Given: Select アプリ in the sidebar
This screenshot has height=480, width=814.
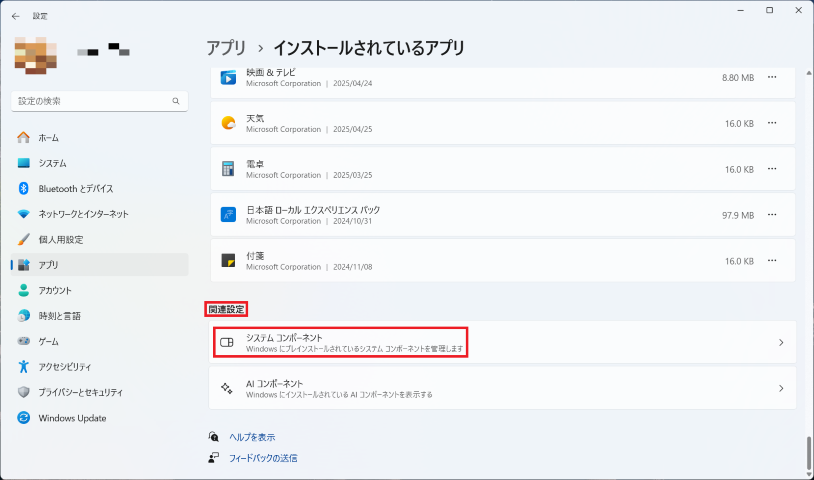Looking at the screenshot, I should point(99,265).
